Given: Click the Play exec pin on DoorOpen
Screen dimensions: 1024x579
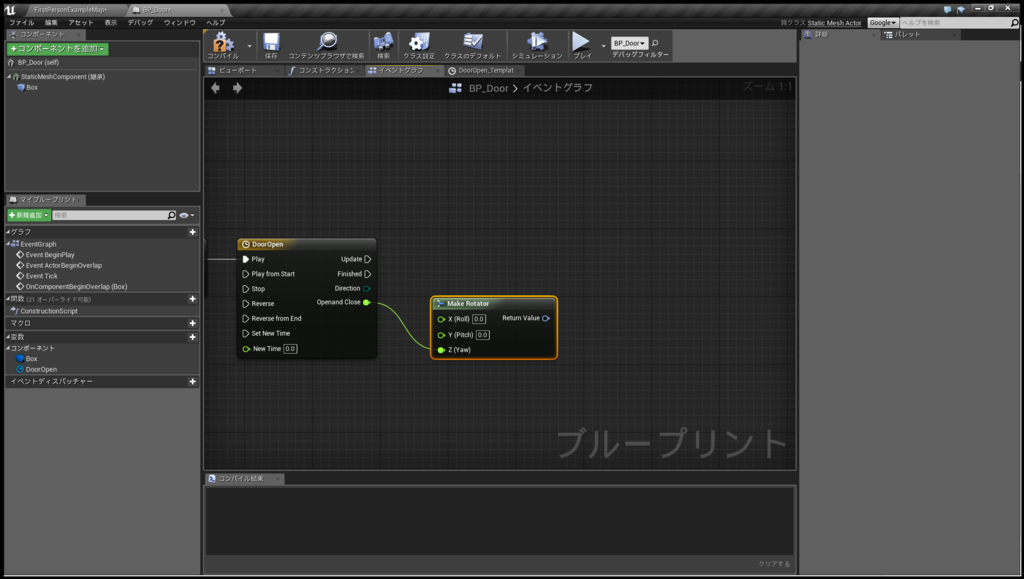Looking at the screenshot, I should coord(246,259).
